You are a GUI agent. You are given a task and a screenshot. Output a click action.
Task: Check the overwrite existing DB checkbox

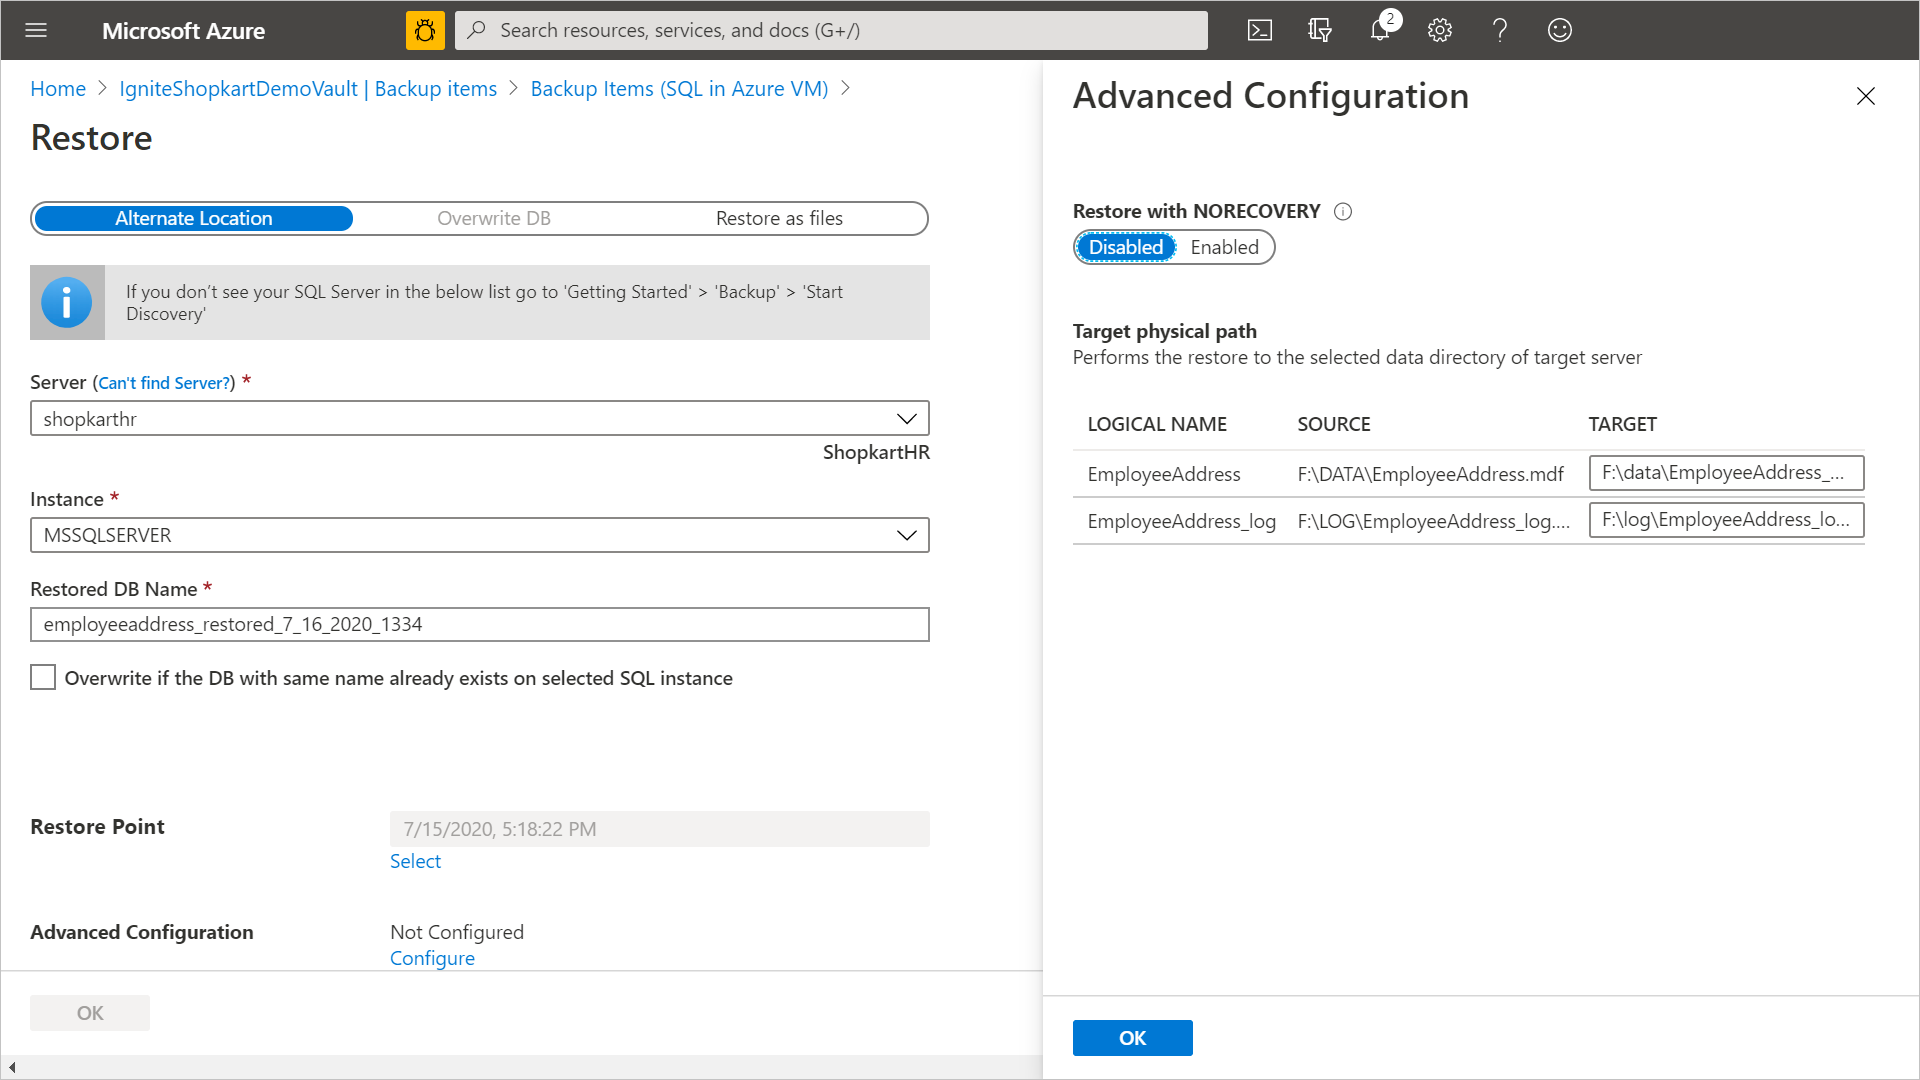click(x=42, y=676)
